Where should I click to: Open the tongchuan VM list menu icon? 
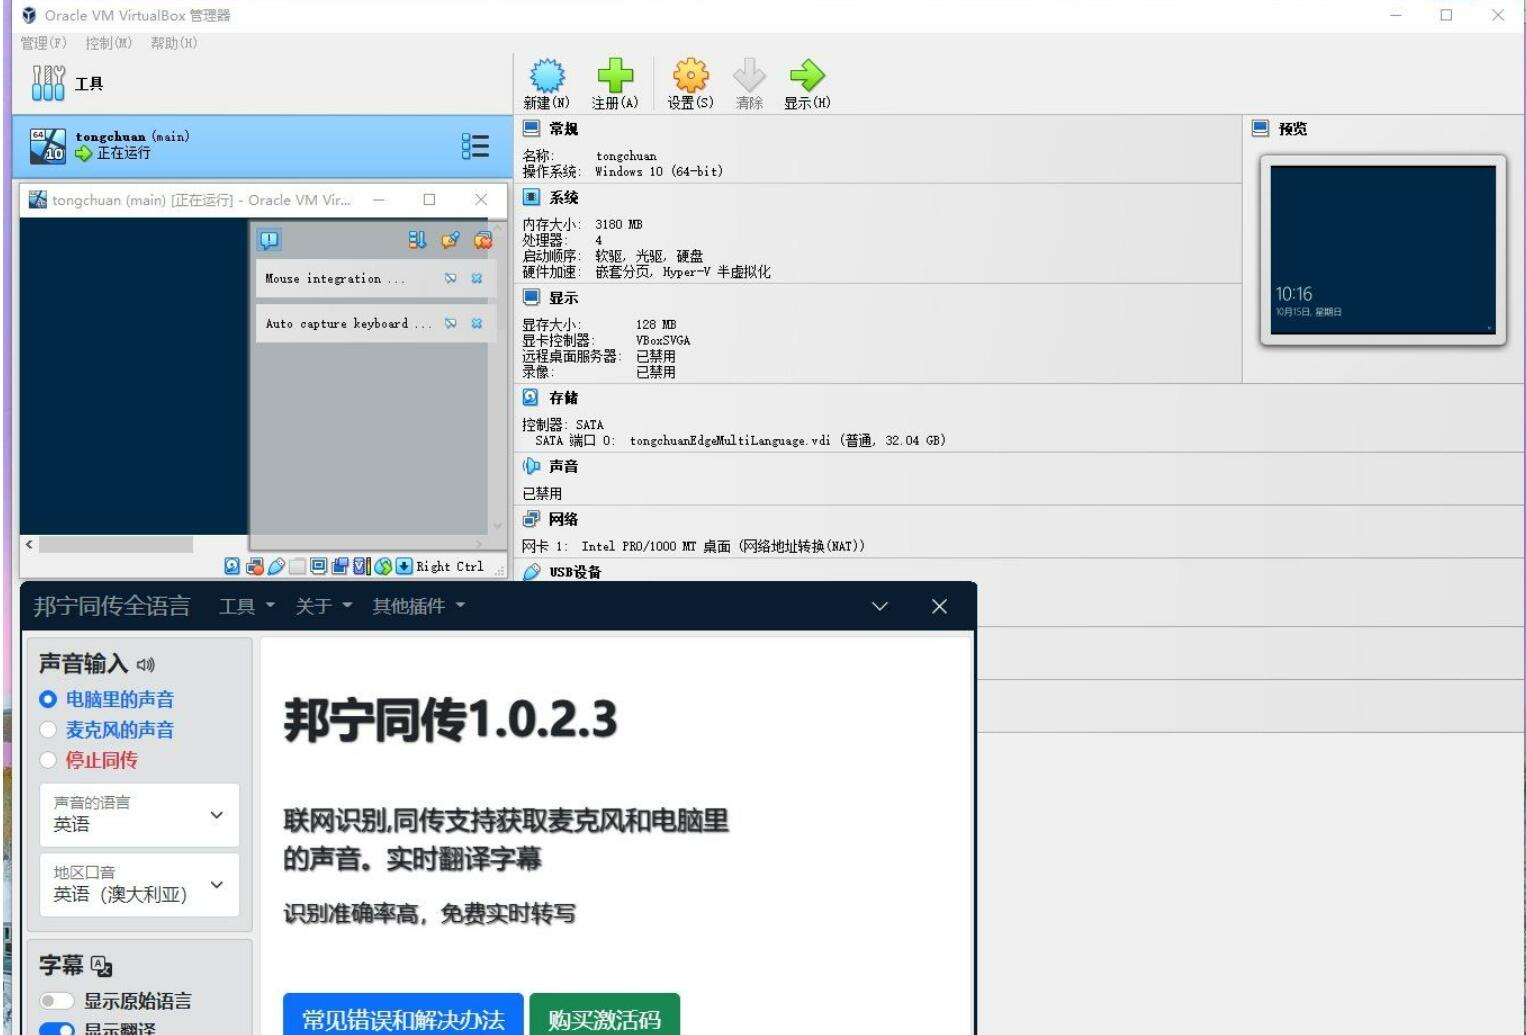coord(475,146)
